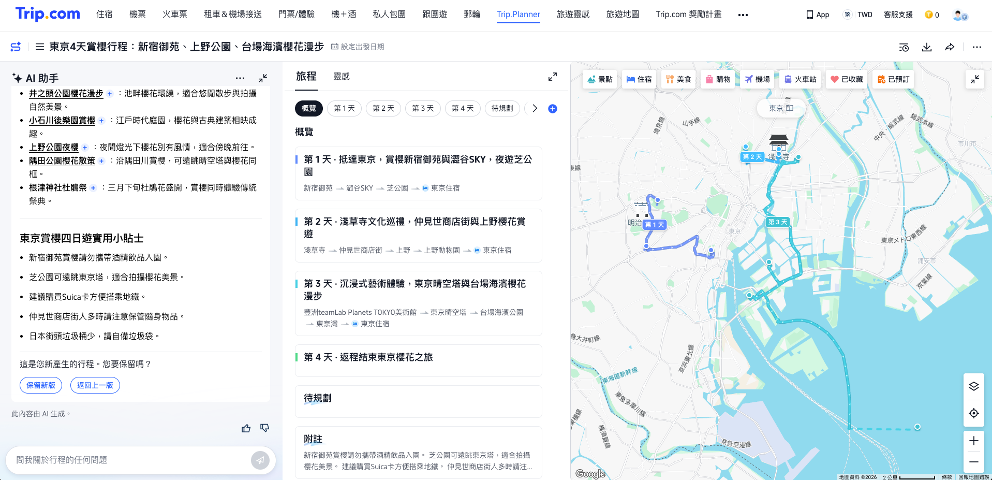Toggle 美食 filter on map
Screen dimensions: 992x480
678,79
